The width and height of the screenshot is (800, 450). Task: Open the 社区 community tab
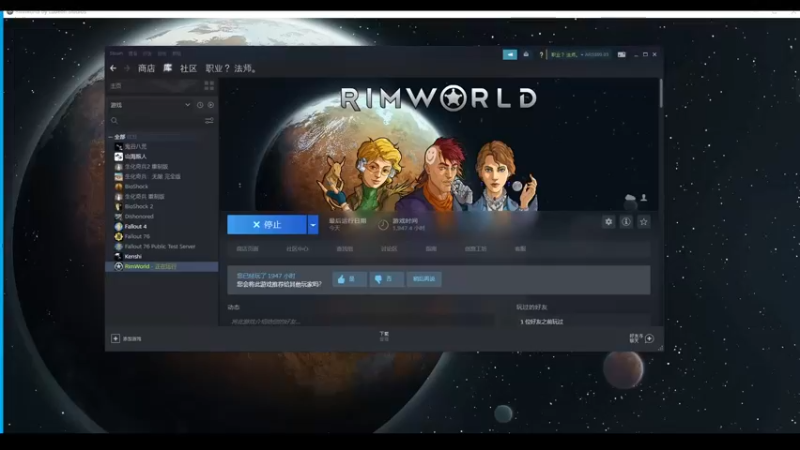click(x=188, y=68)
